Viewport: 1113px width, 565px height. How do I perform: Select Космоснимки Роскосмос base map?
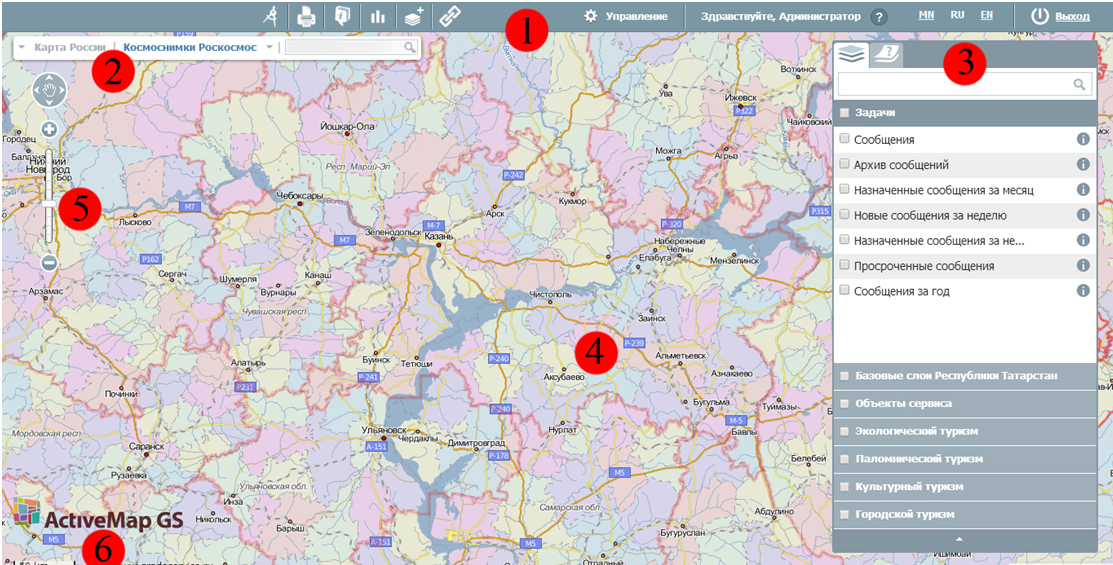(190, 48)
